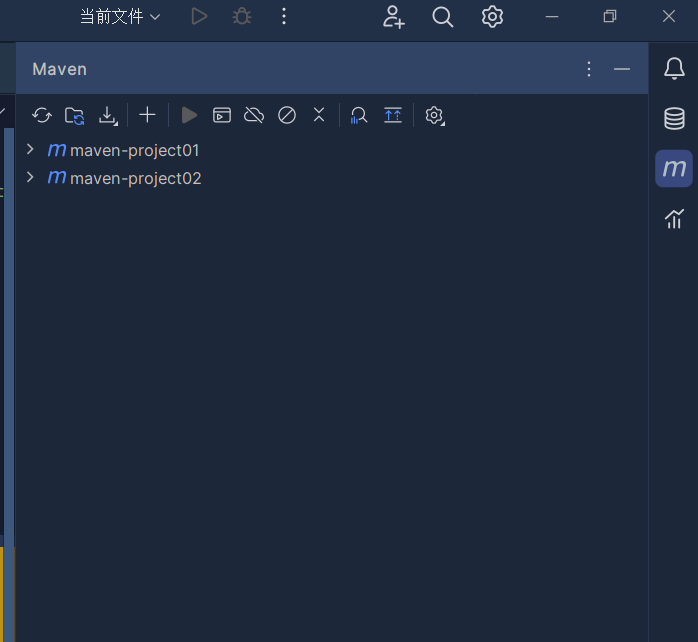This screenshot has height=642, width=698.
Task: Restore down the IDE window
Action: tap(610, 16)
